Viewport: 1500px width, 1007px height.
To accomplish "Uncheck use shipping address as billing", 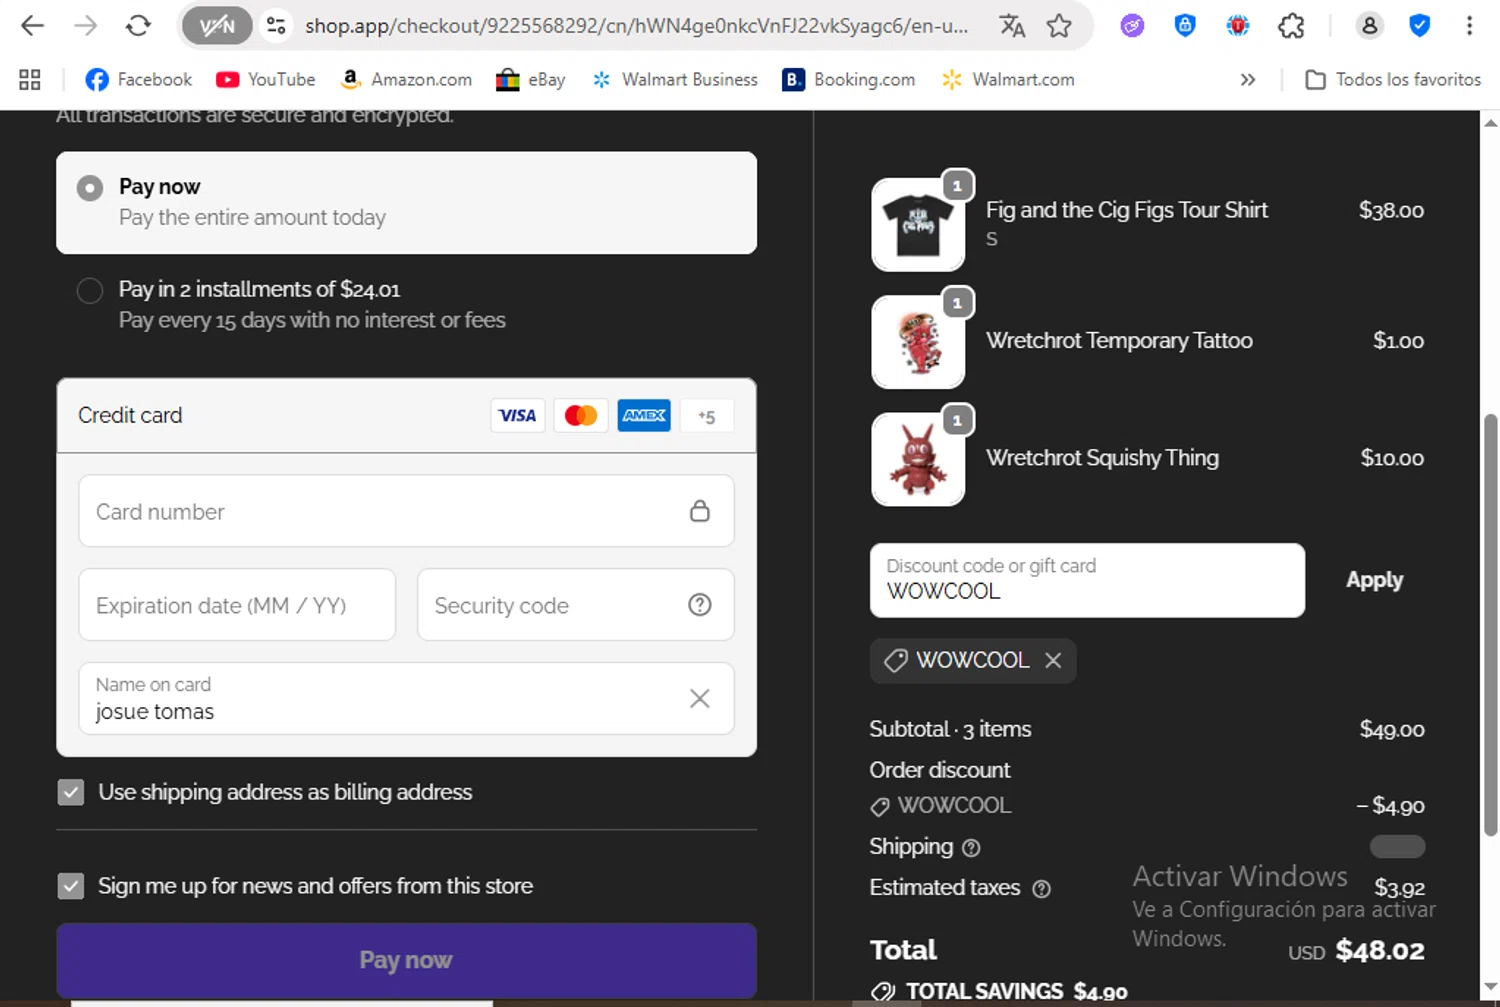I will [71, 793].
